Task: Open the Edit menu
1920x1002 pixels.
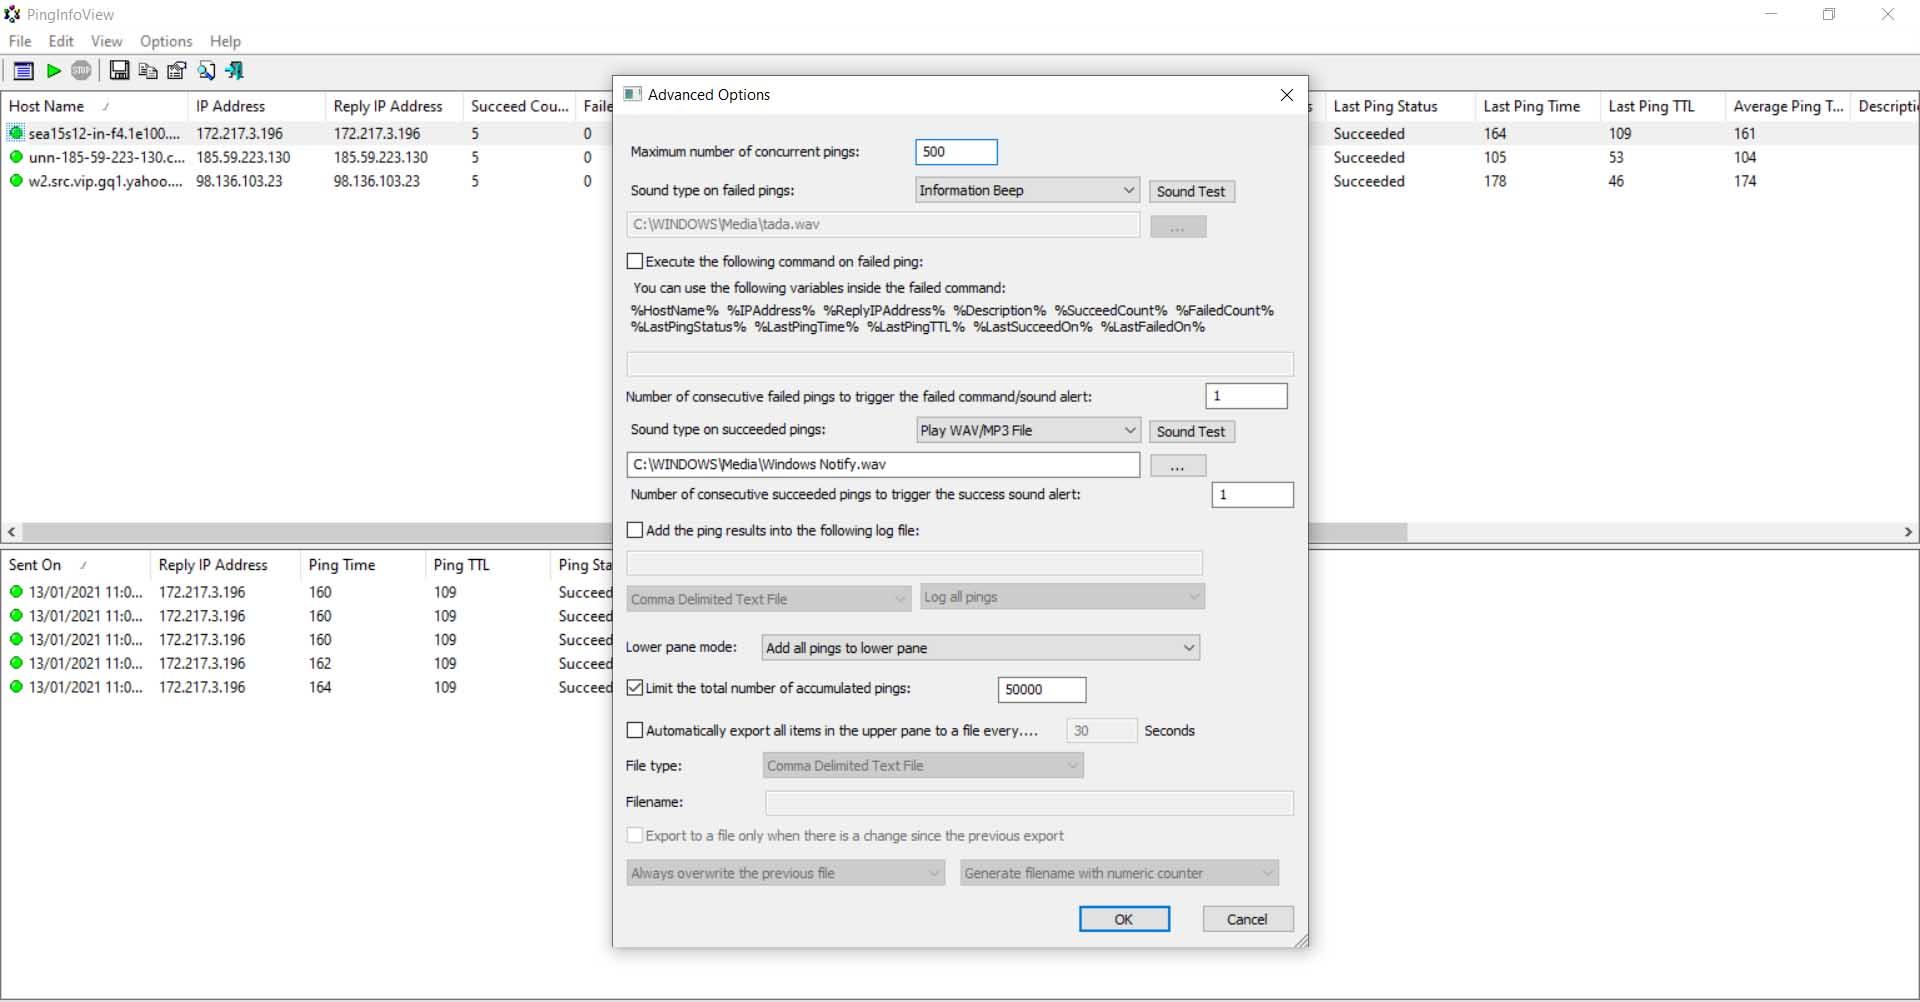Action: (x=61, y=41)
